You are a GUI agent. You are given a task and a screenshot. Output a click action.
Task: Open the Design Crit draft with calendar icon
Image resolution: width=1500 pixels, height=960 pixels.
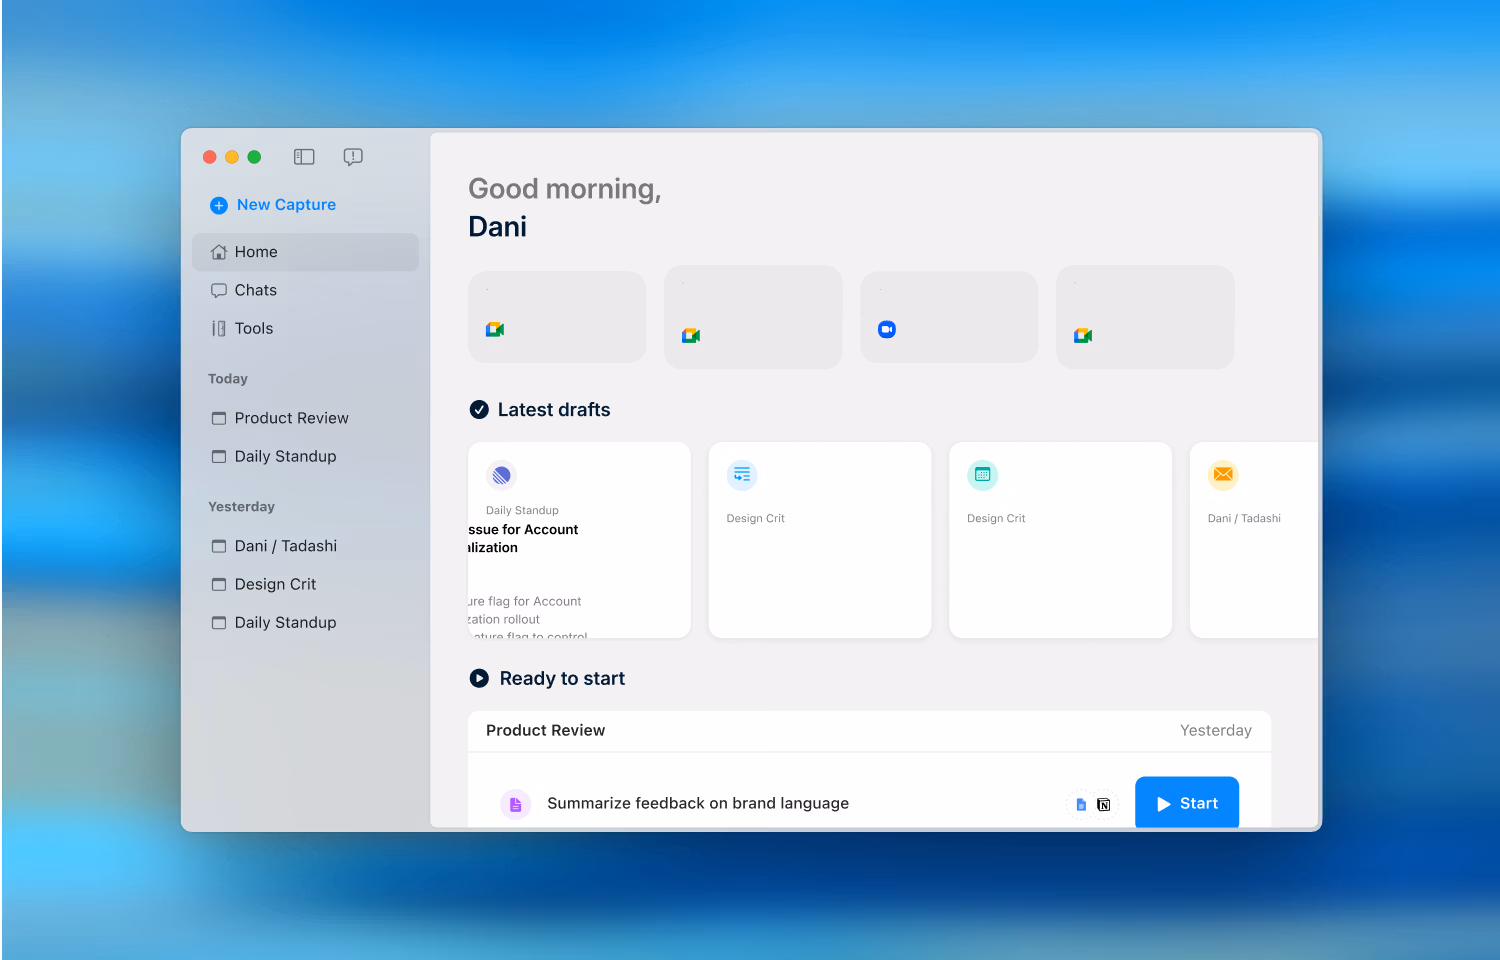point(1060,540)
